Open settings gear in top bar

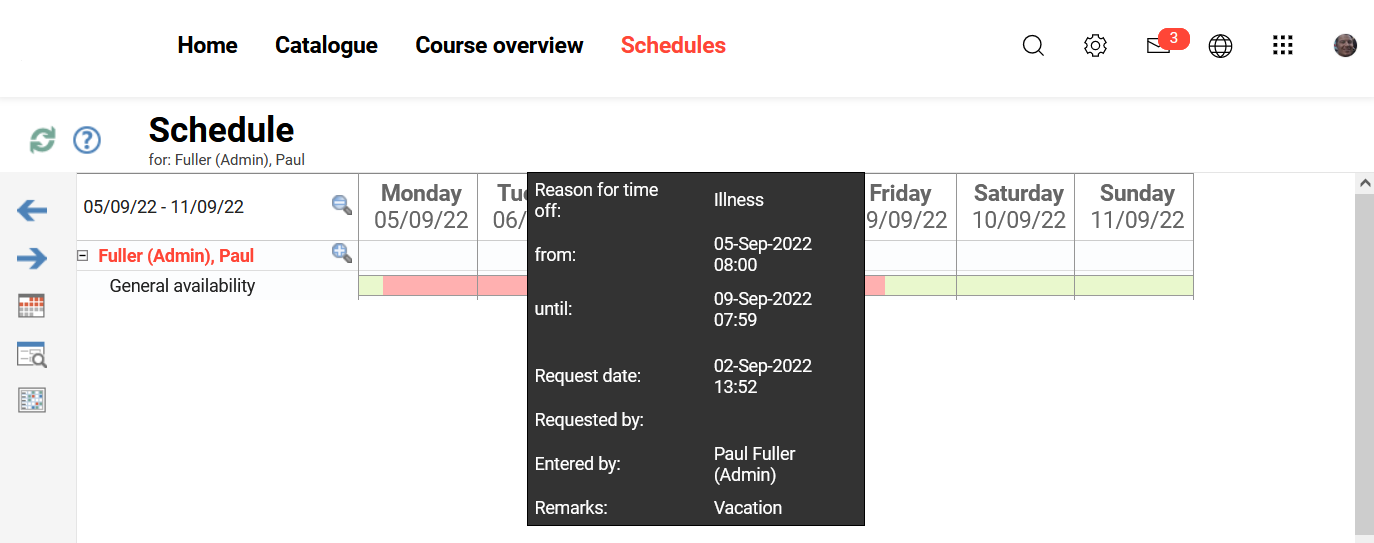point(1096,46)
